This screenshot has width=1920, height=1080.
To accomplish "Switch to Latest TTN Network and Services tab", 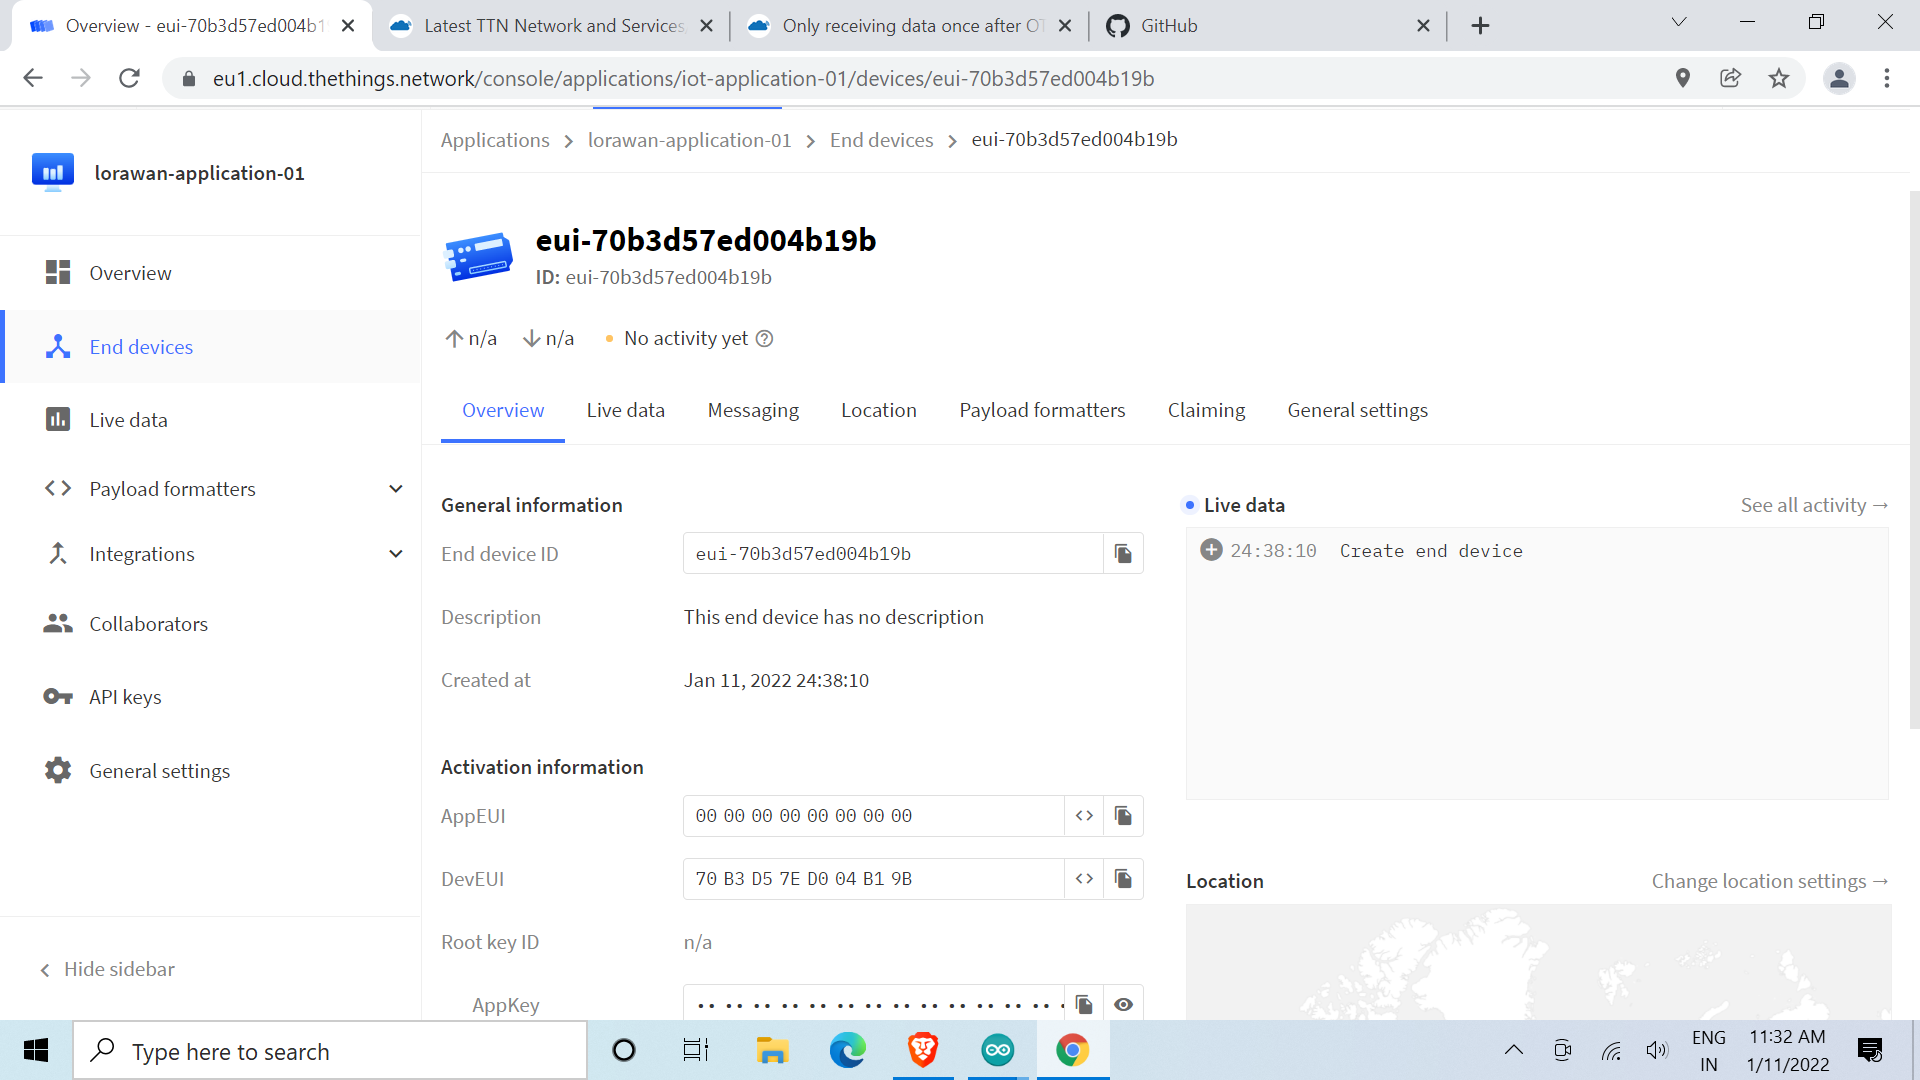I will click(551, 26).
